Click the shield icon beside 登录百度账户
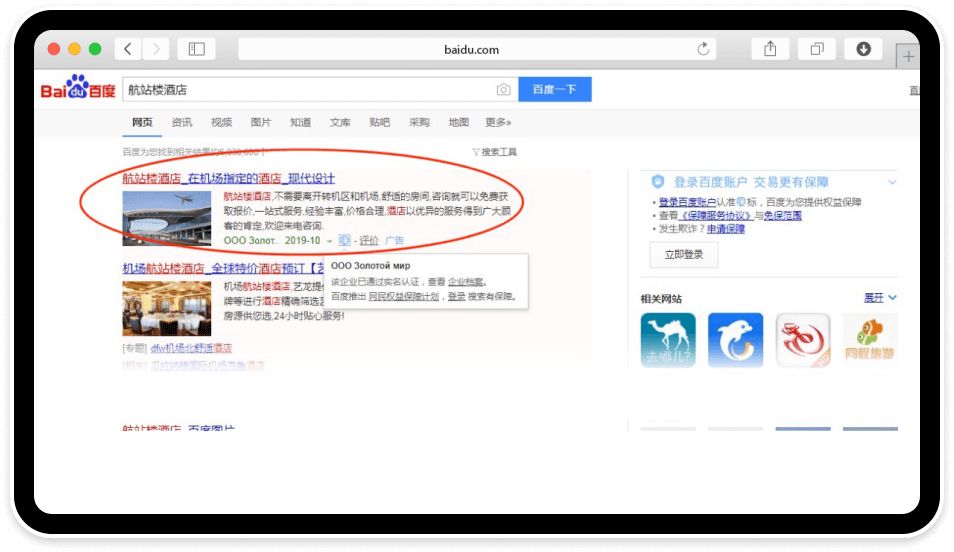The width and height of the screenshot is (954, 552). click(658, 181)
